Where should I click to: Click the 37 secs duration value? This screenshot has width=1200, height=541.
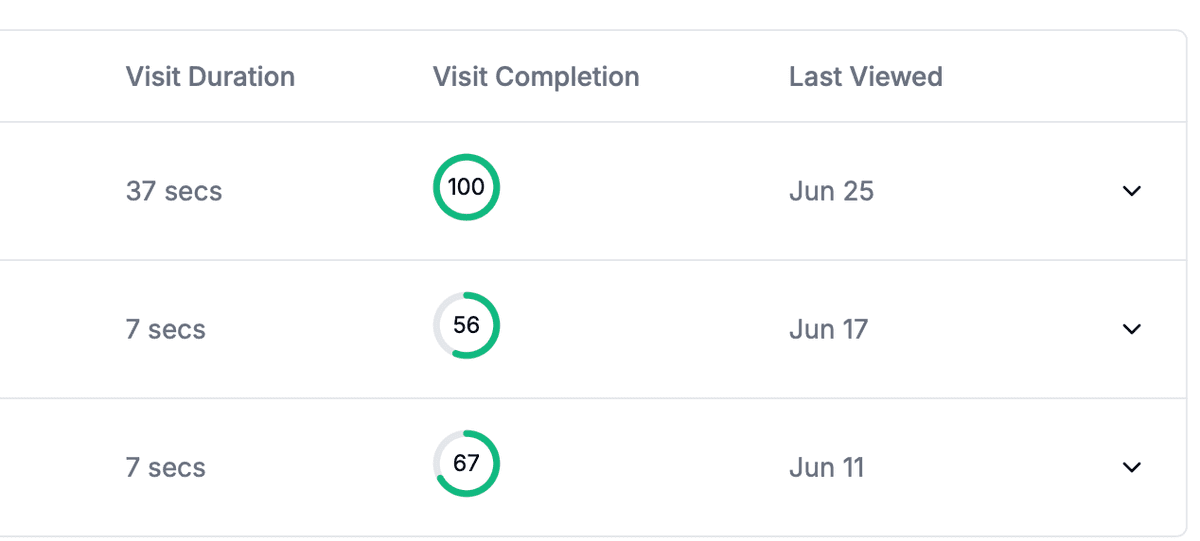(x=174, y=191)
